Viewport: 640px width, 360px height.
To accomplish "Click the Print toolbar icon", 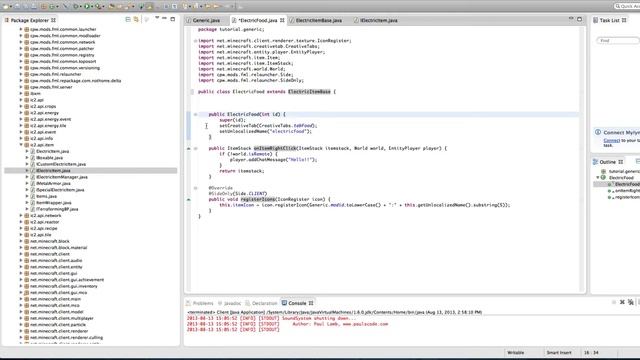I will [x=33, y=7].
